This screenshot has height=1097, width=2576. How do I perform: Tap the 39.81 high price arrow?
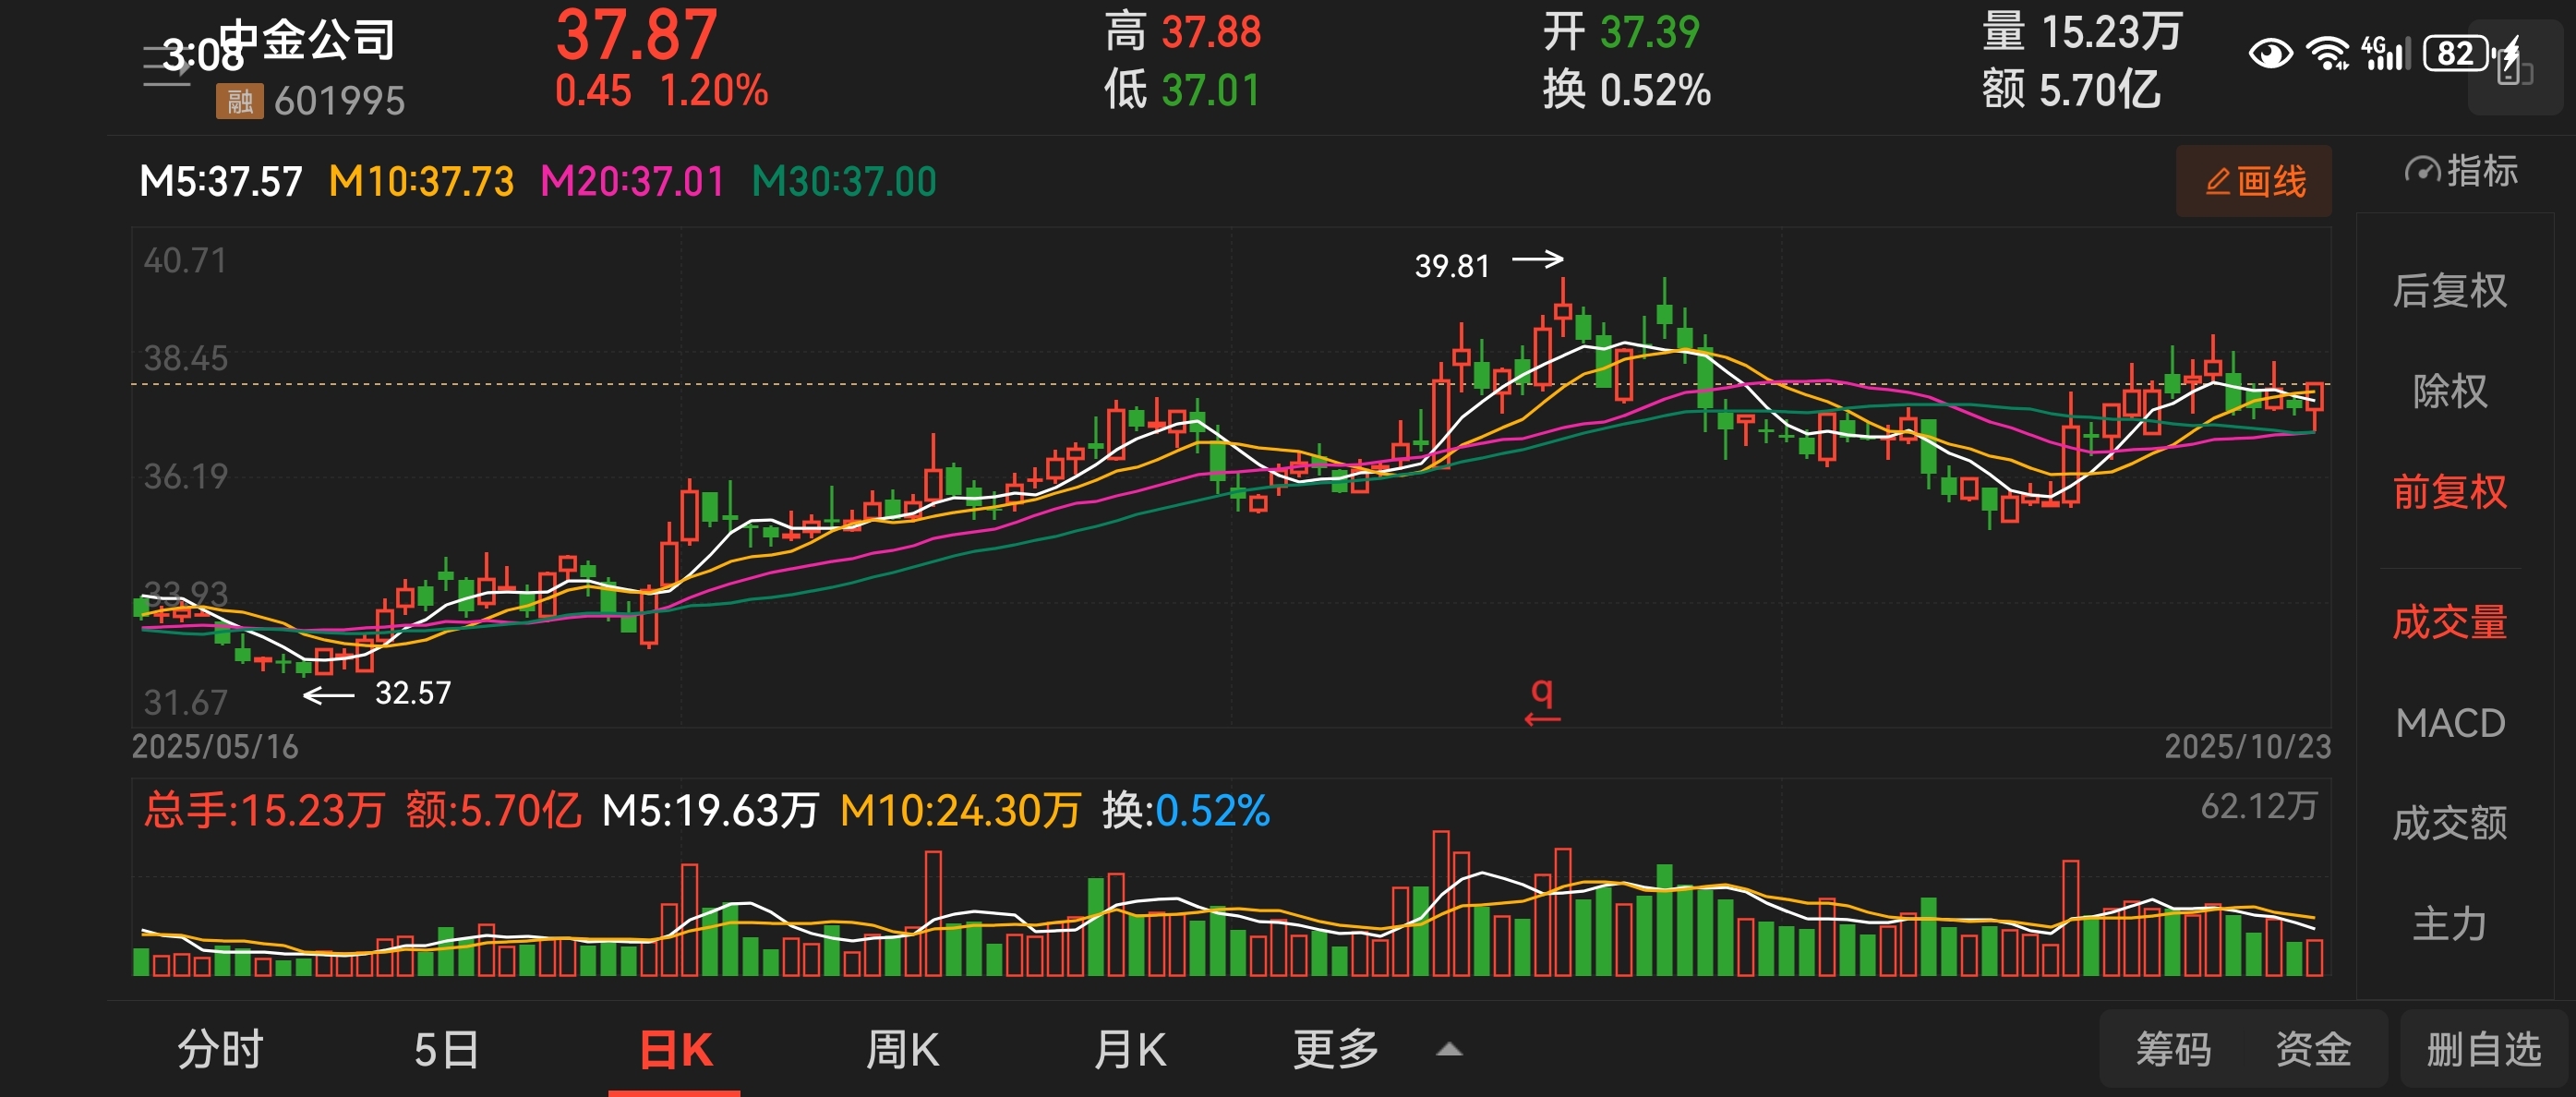tap(1537, 260)
